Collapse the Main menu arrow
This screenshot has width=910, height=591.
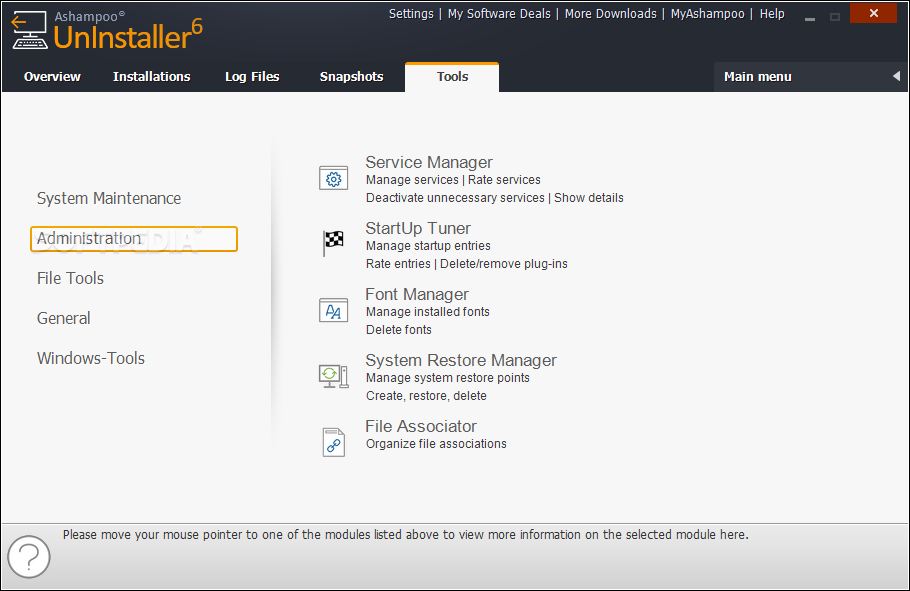(896, 76)
